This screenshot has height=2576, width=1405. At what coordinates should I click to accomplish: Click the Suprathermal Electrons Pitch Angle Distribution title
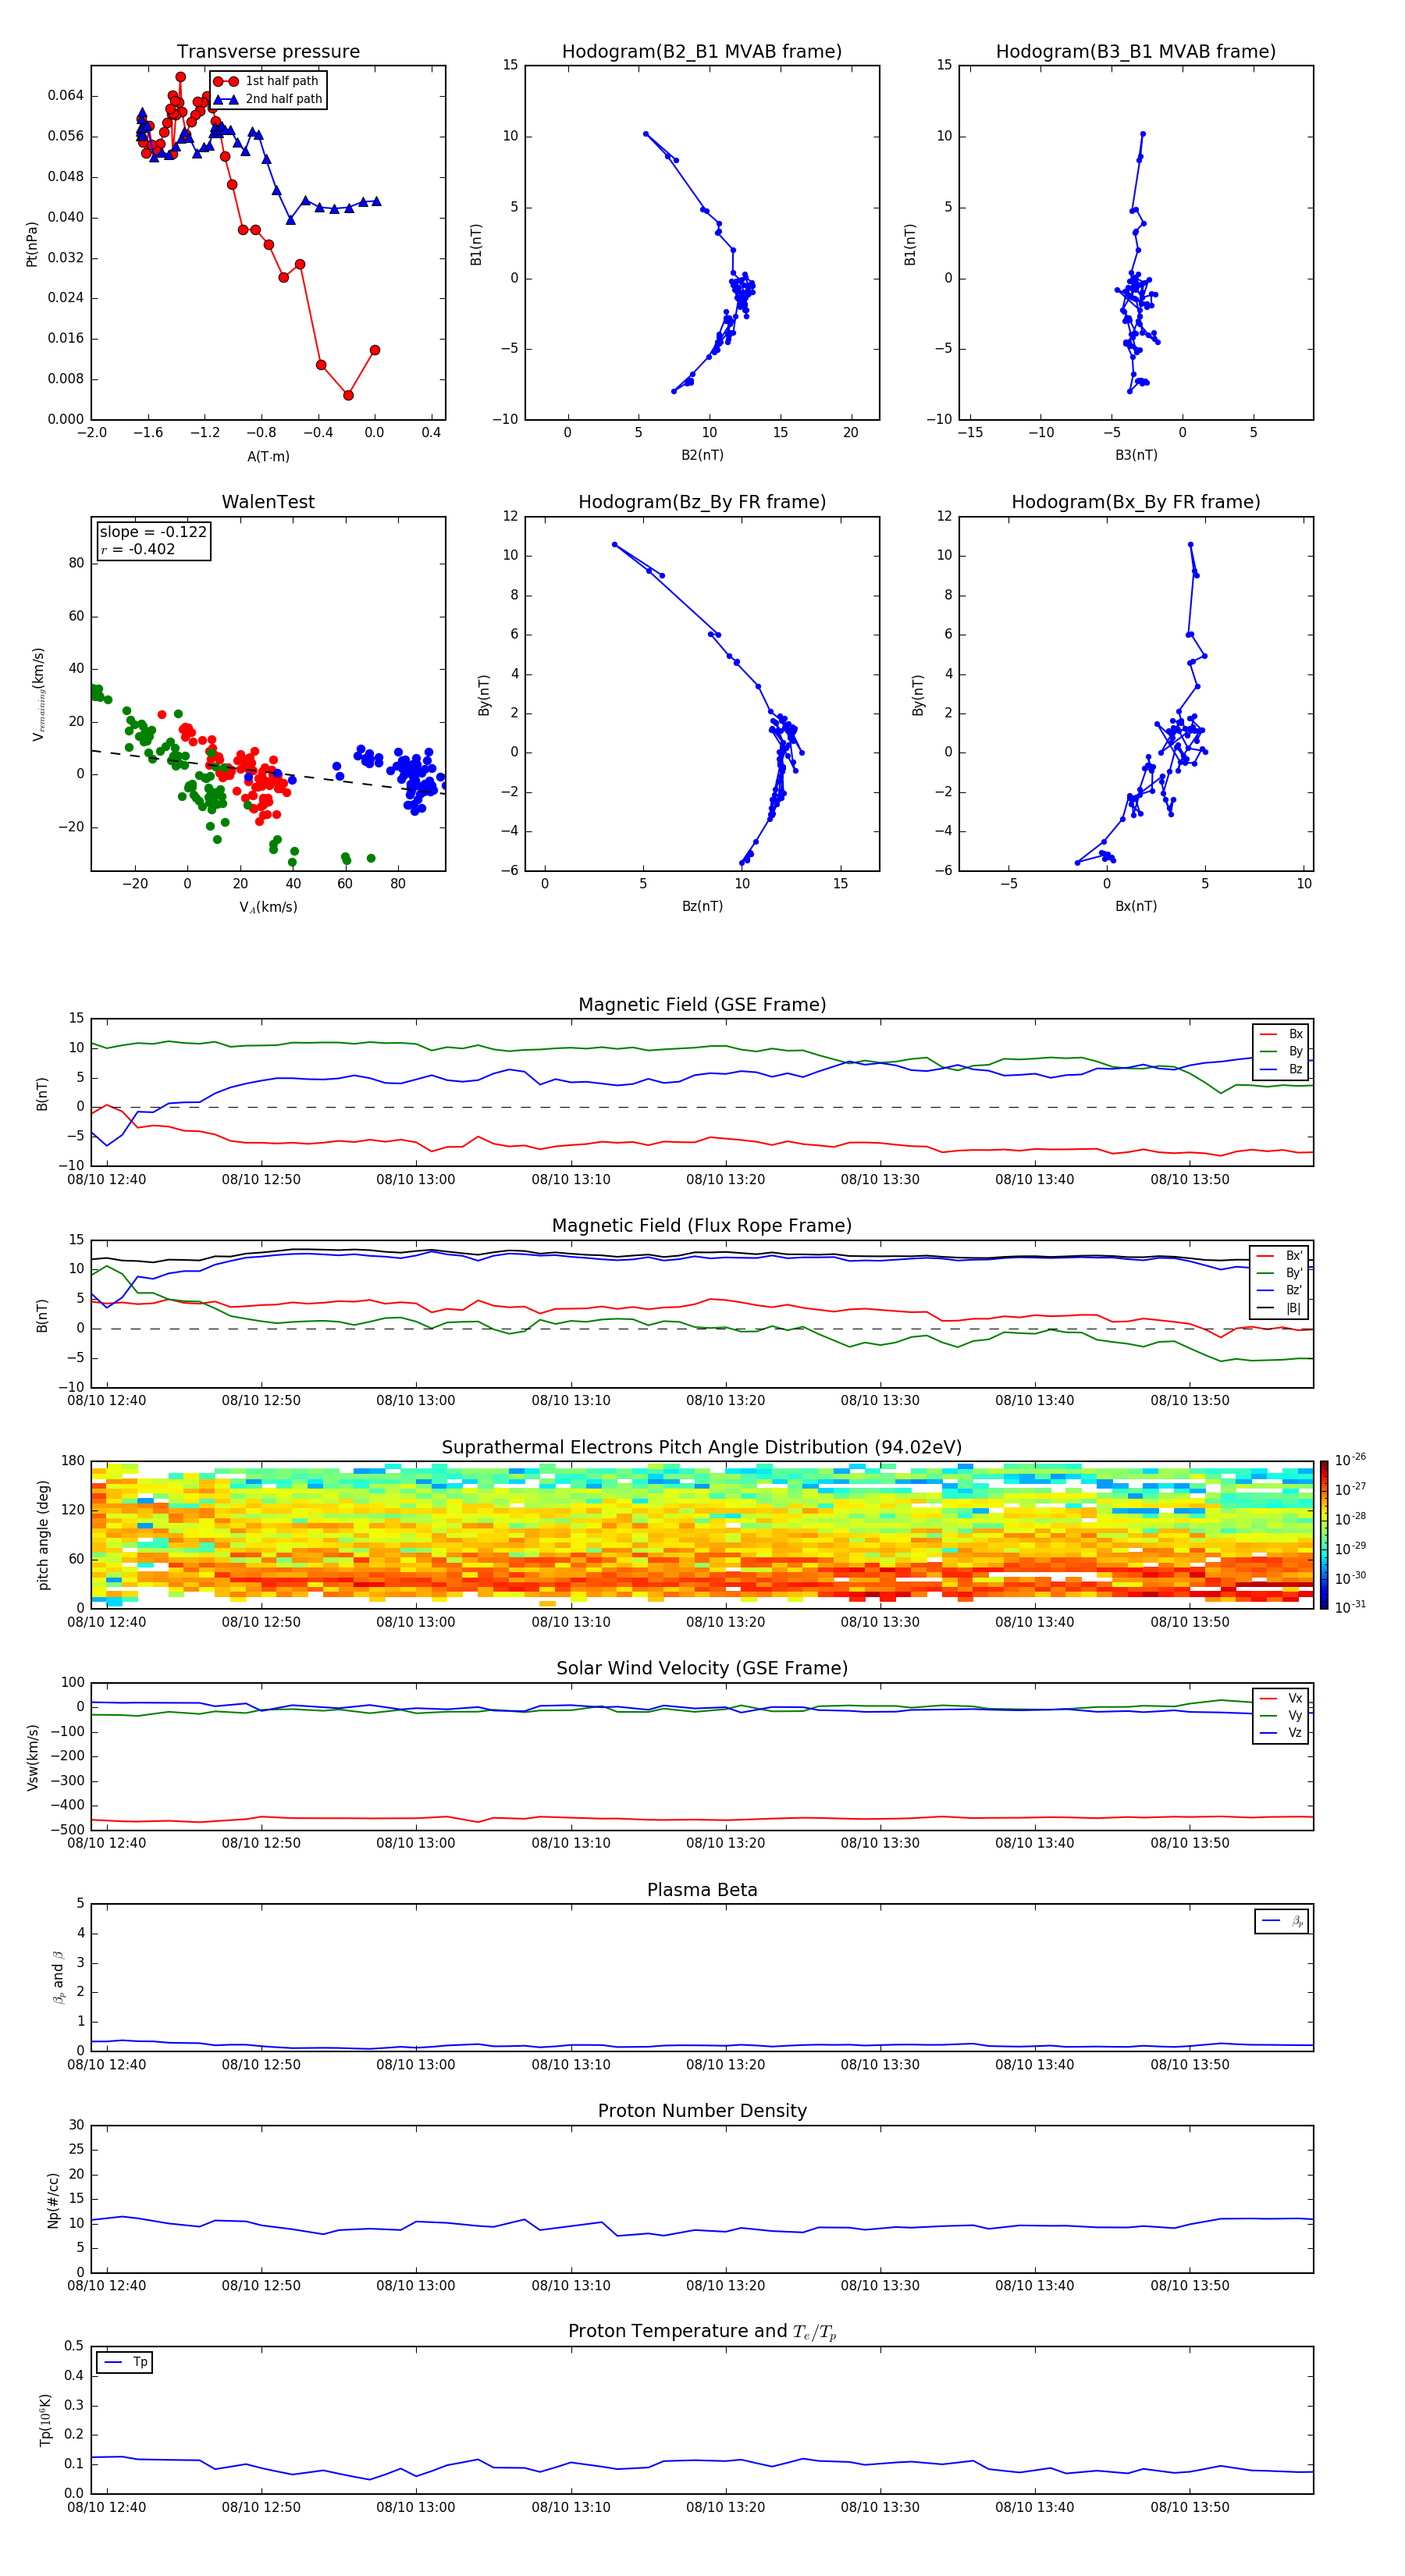coord(702,1447)
